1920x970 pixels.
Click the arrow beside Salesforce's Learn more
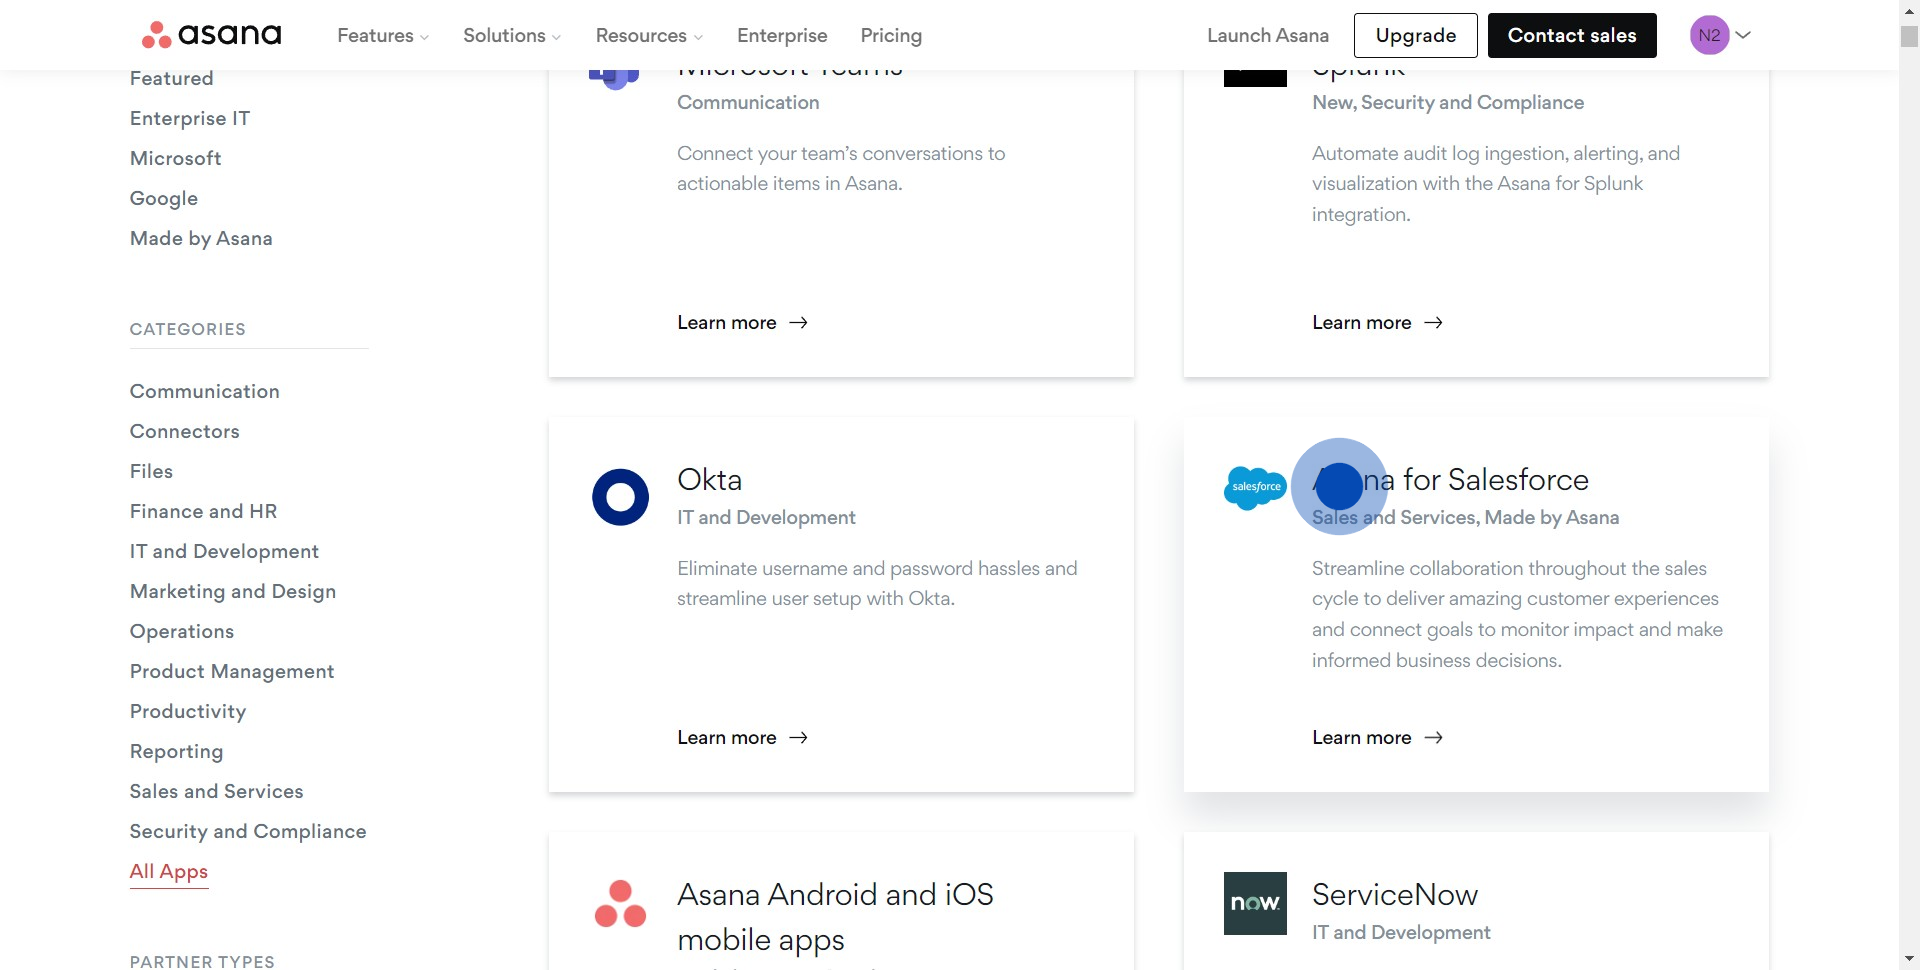[1433, 738]
